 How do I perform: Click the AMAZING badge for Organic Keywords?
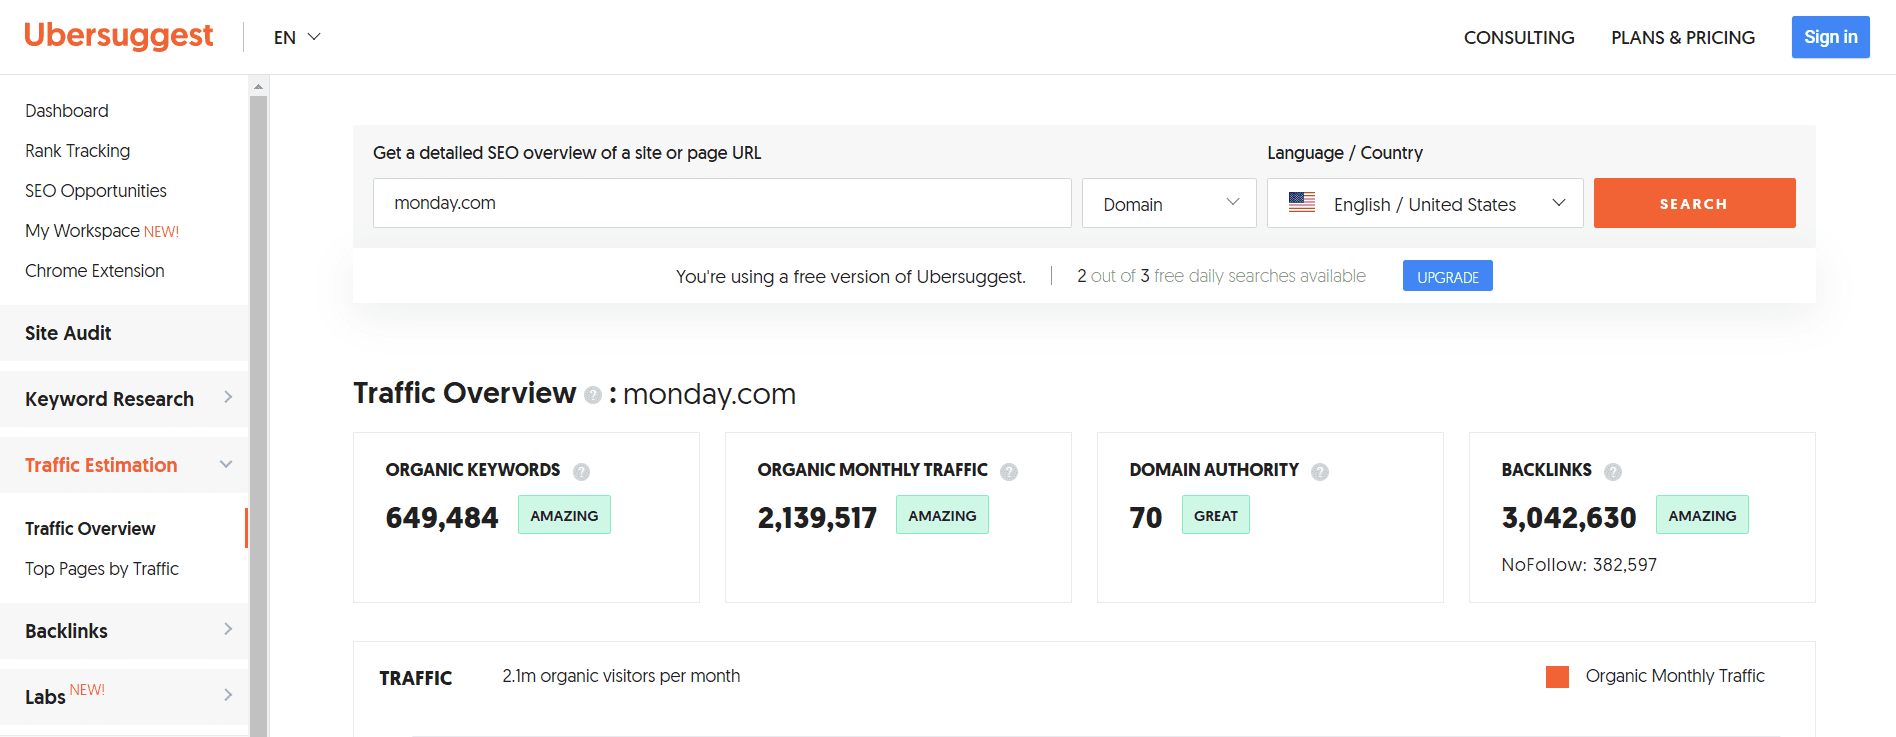(x=564, y=515)
